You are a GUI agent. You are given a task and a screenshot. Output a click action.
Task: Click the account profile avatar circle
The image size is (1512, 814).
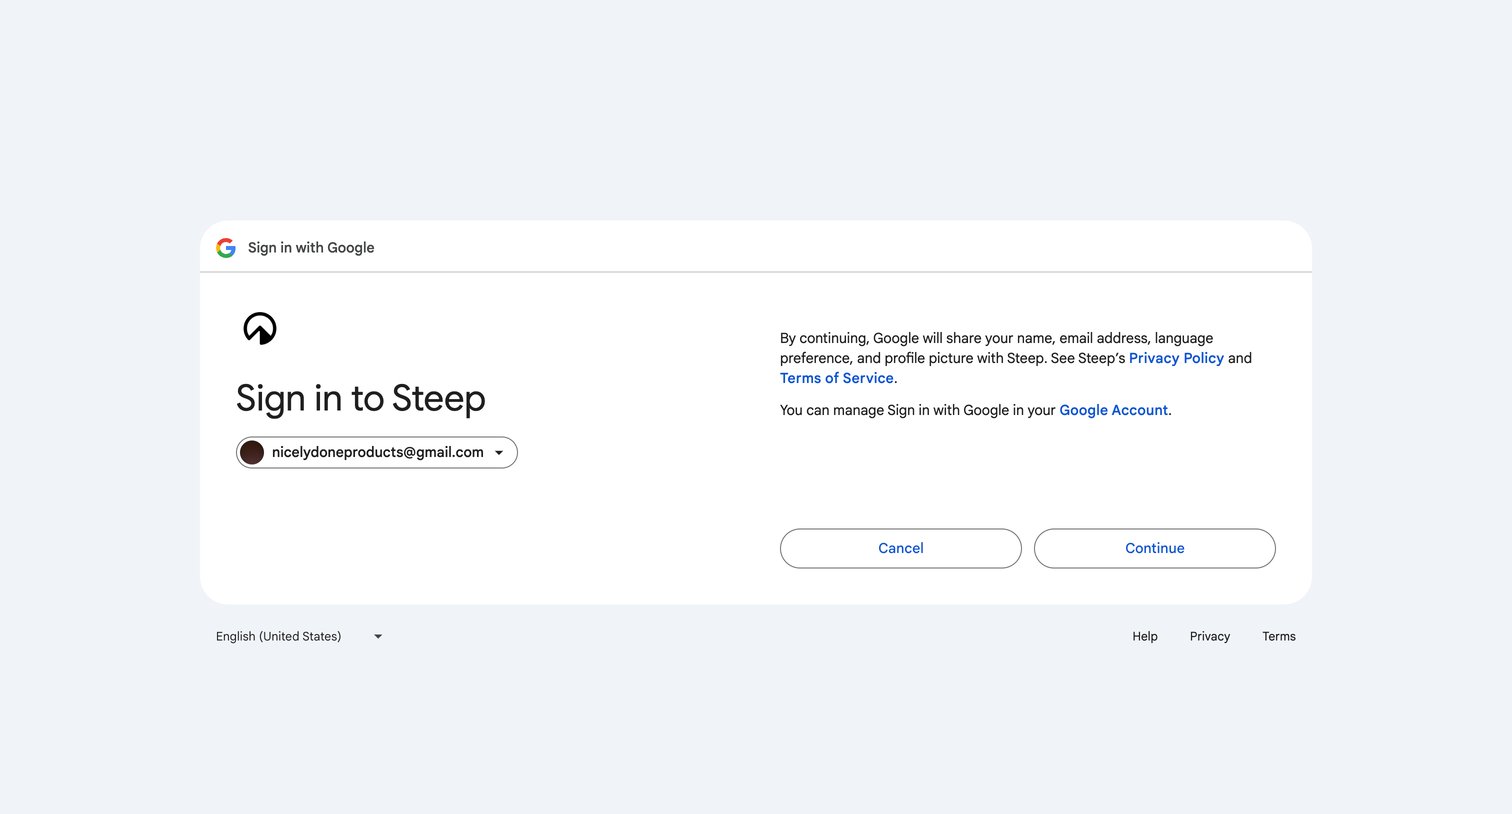252,452
